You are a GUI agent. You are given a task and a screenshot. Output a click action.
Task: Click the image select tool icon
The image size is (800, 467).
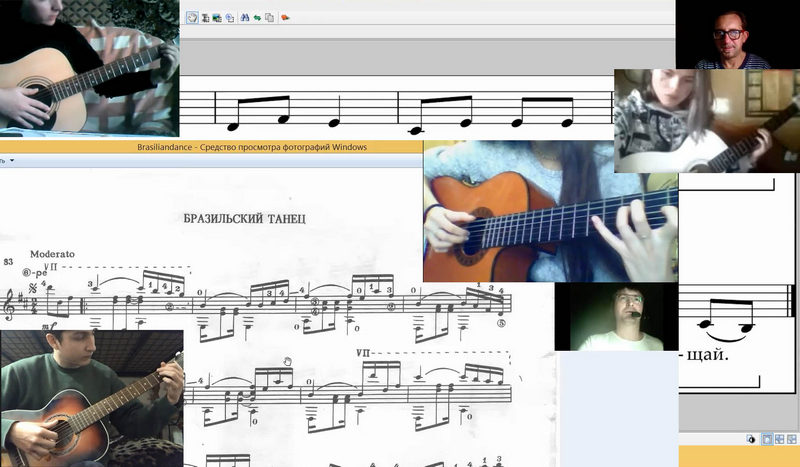point(217,18)
